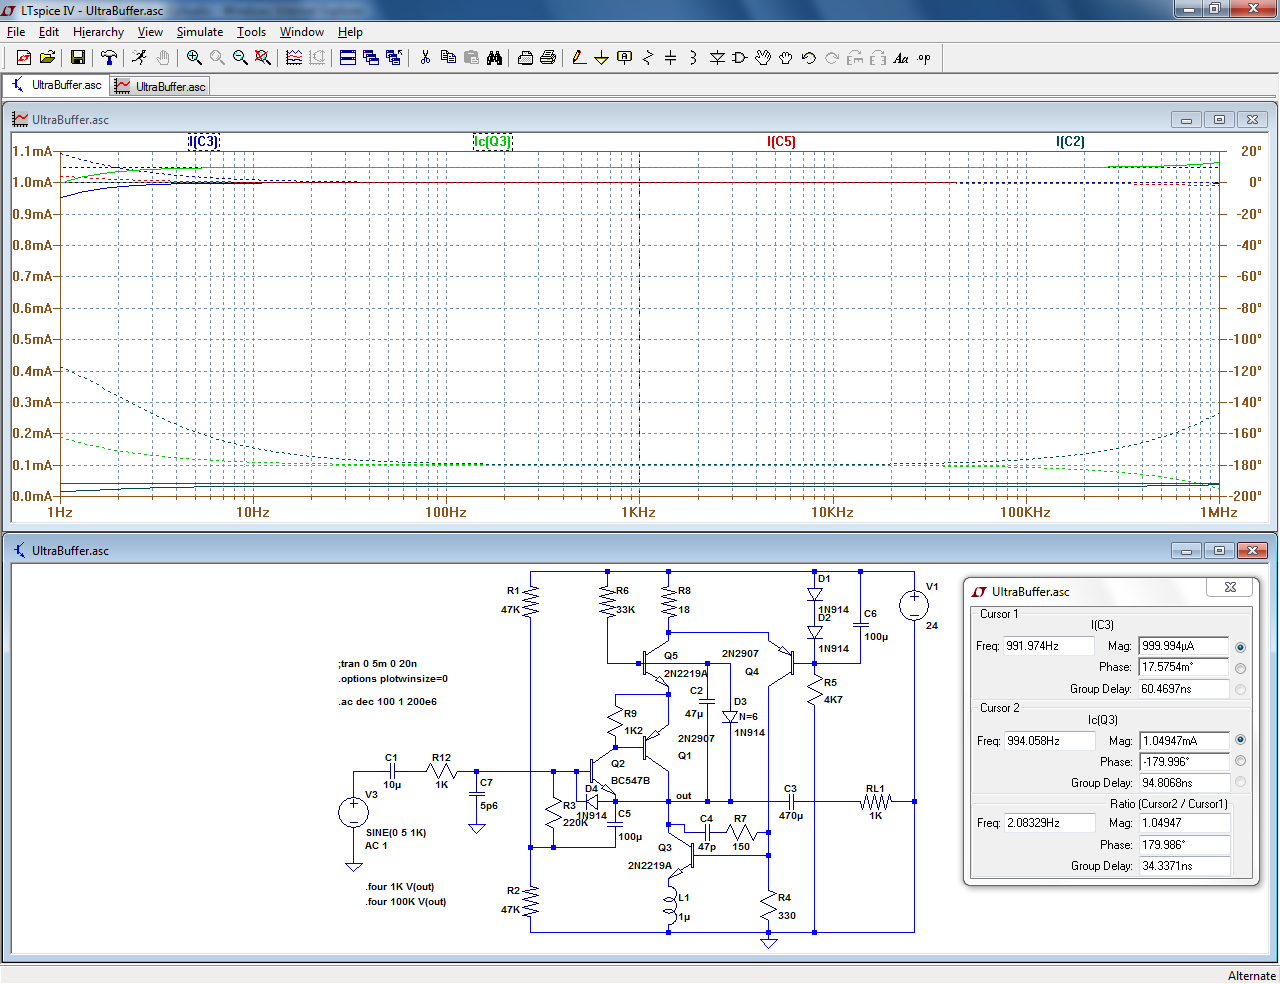Select Cursor 2 Mag radio button
1280x984 pixels.
pos(1240,740)
